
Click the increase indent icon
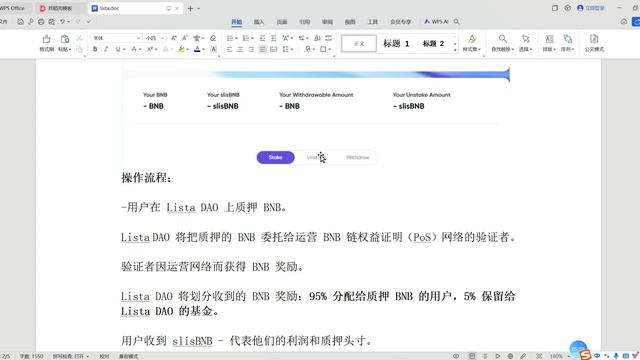pyautogui.click(x=273, y=38)
